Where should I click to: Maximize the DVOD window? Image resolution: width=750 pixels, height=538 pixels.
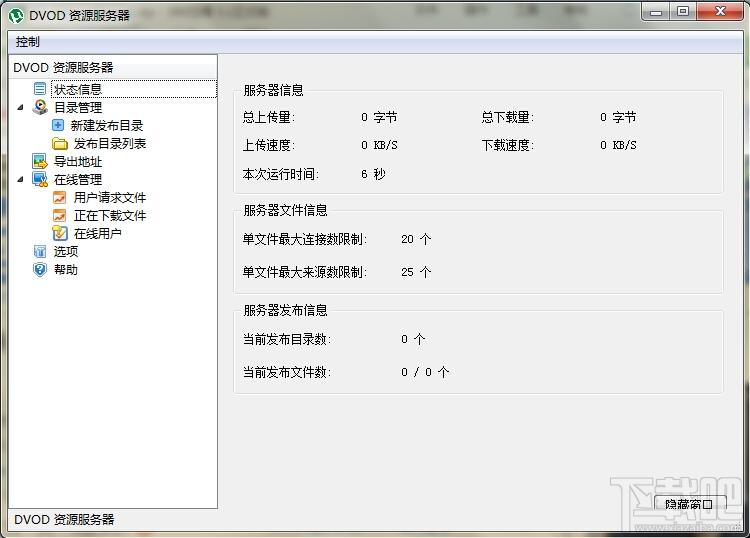click(683, 11)
